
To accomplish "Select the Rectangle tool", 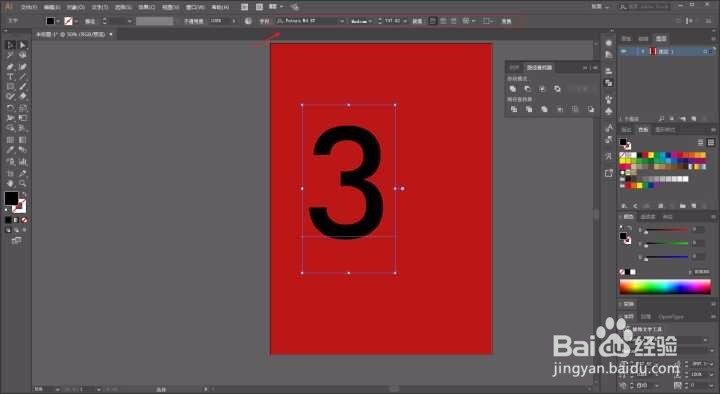I will coord(10,86).
